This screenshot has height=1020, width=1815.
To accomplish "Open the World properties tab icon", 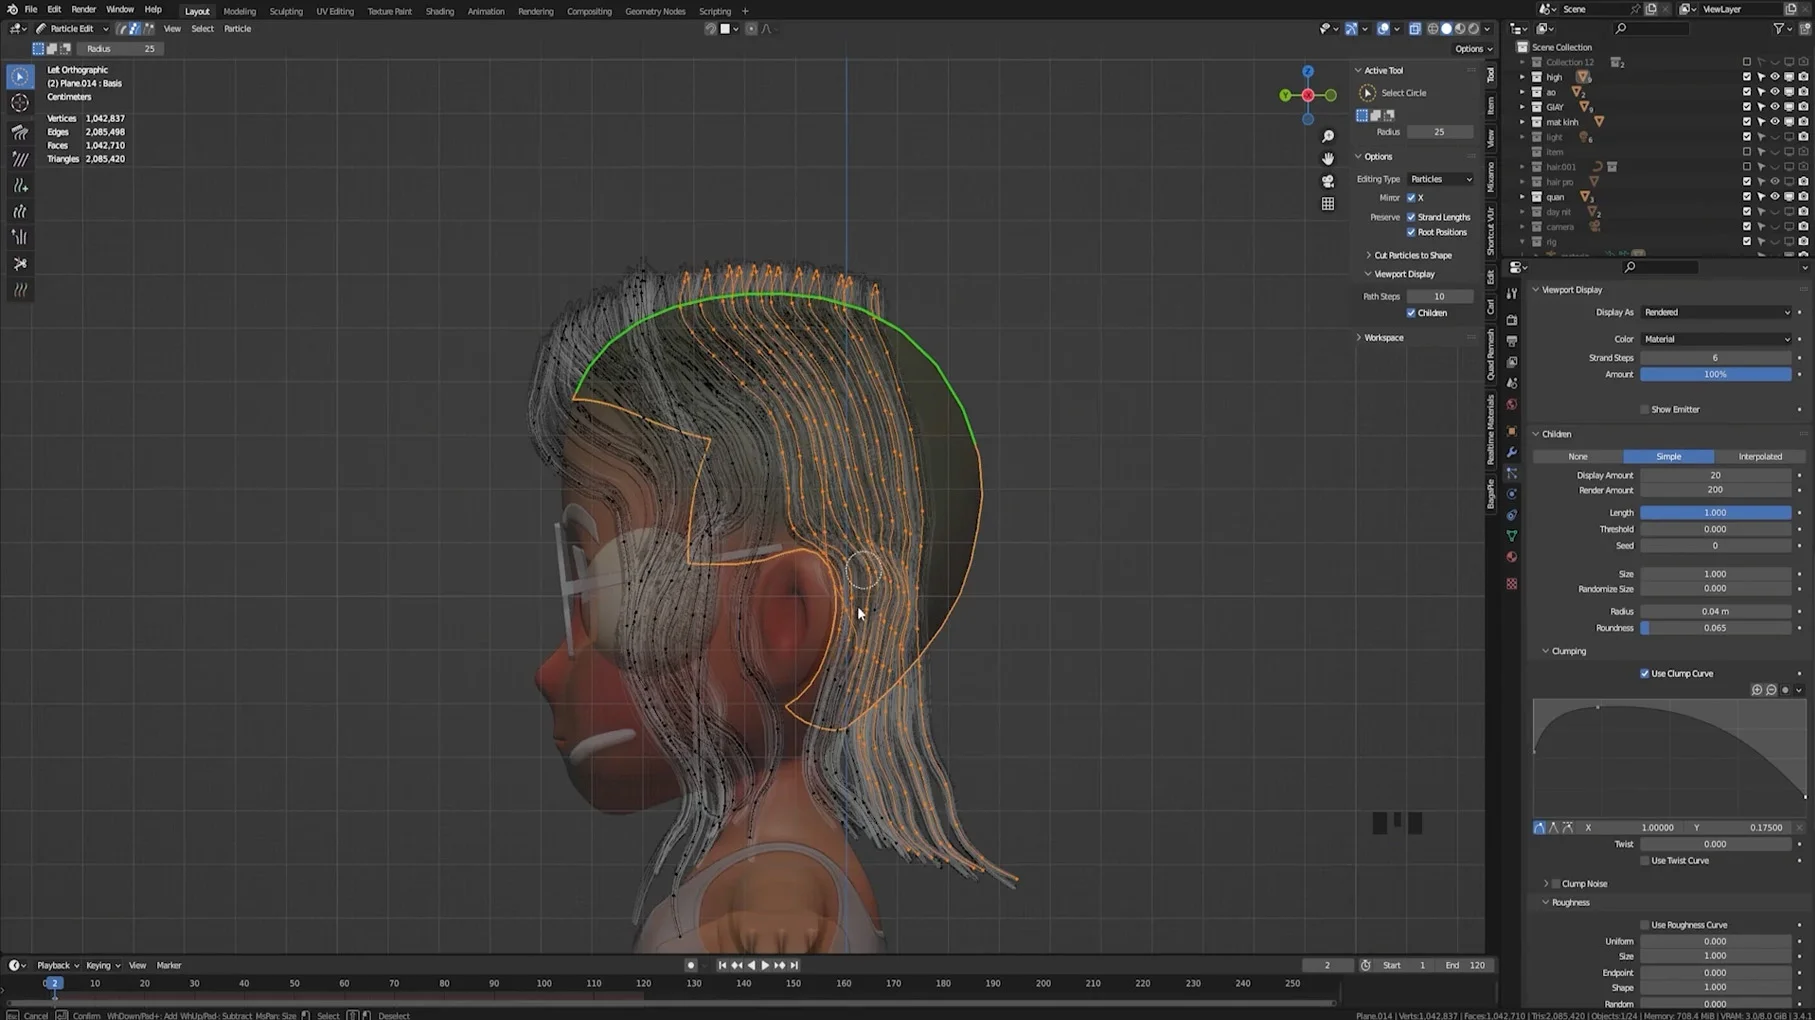I will (1512, 405).
